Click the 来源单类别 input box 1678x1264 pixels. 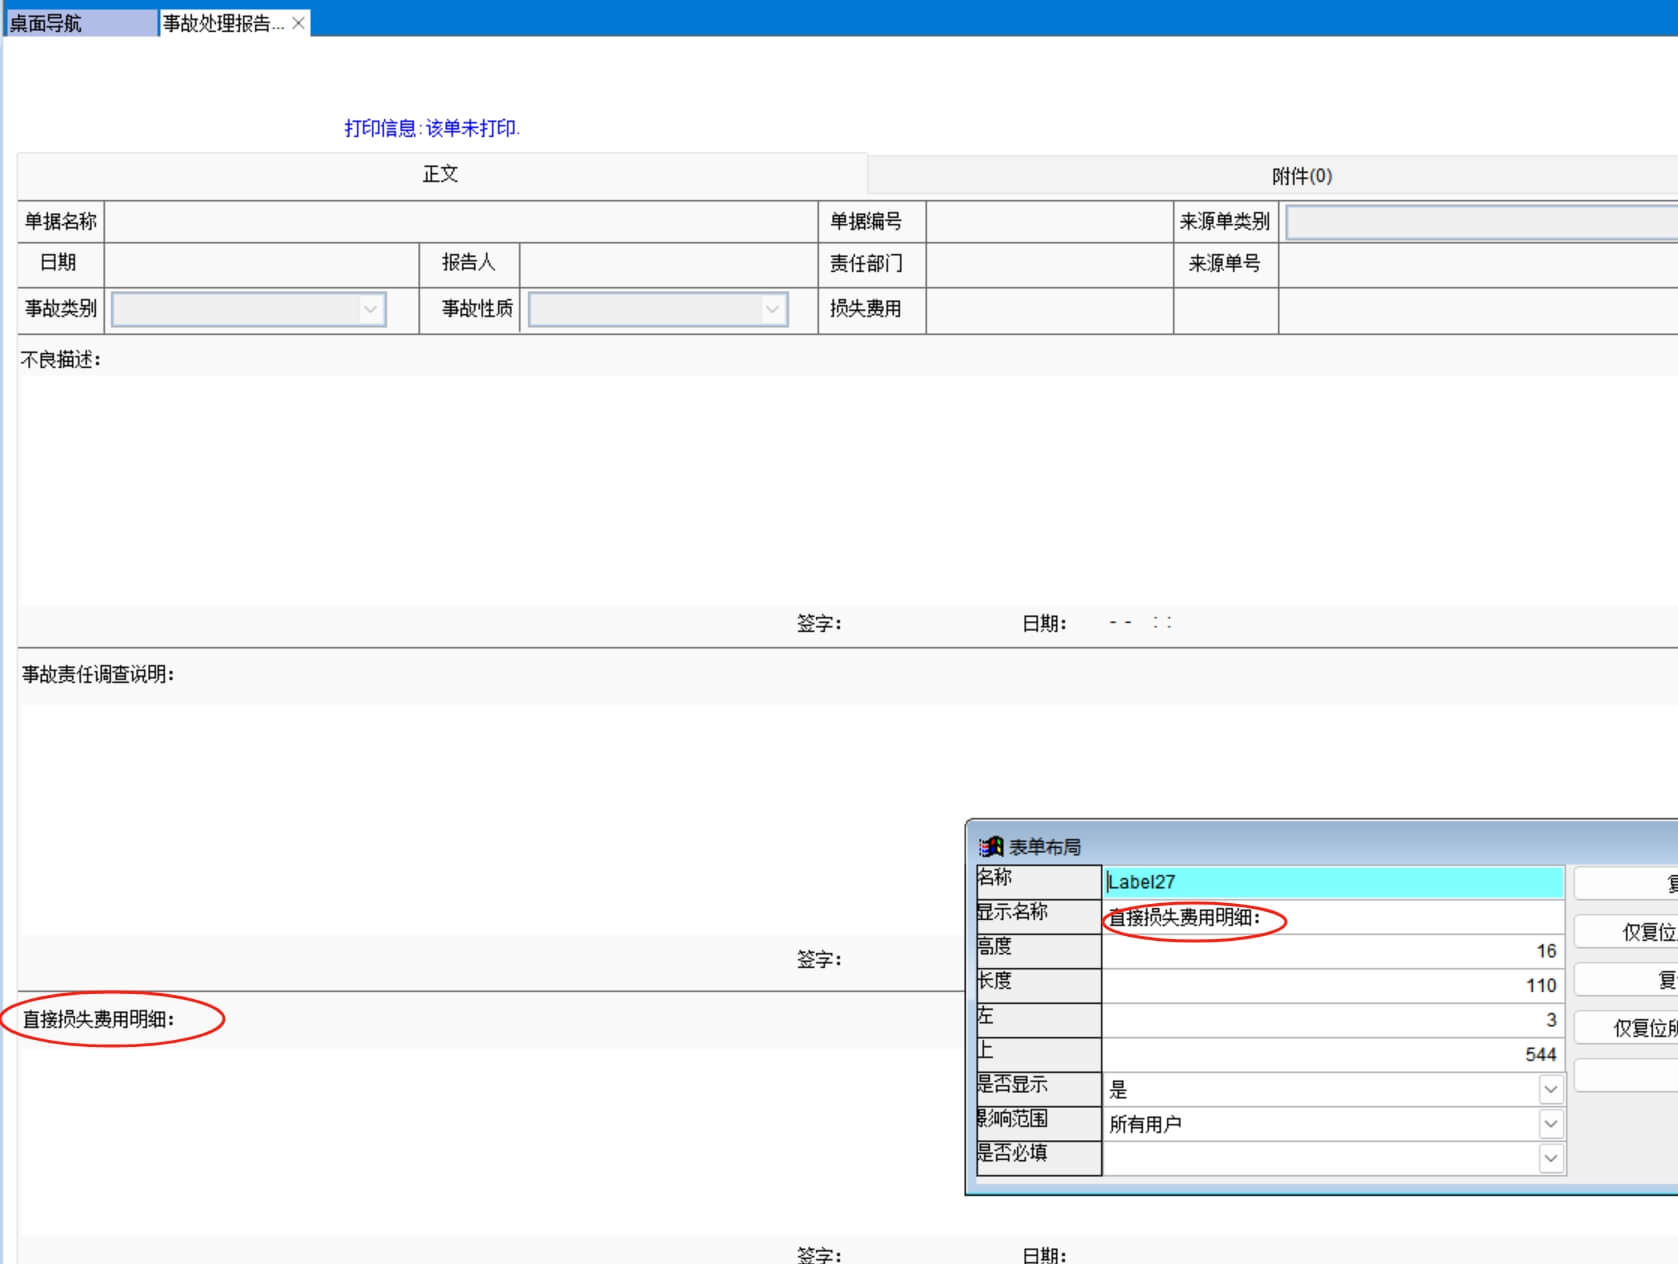1480,222
